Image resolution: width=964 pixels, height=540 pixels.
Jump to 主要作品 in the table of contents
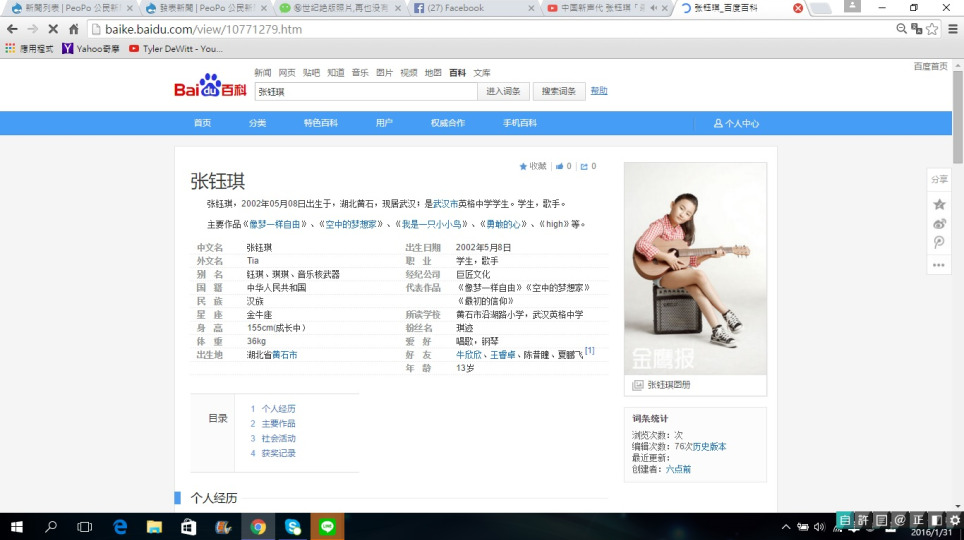(278, 423)
